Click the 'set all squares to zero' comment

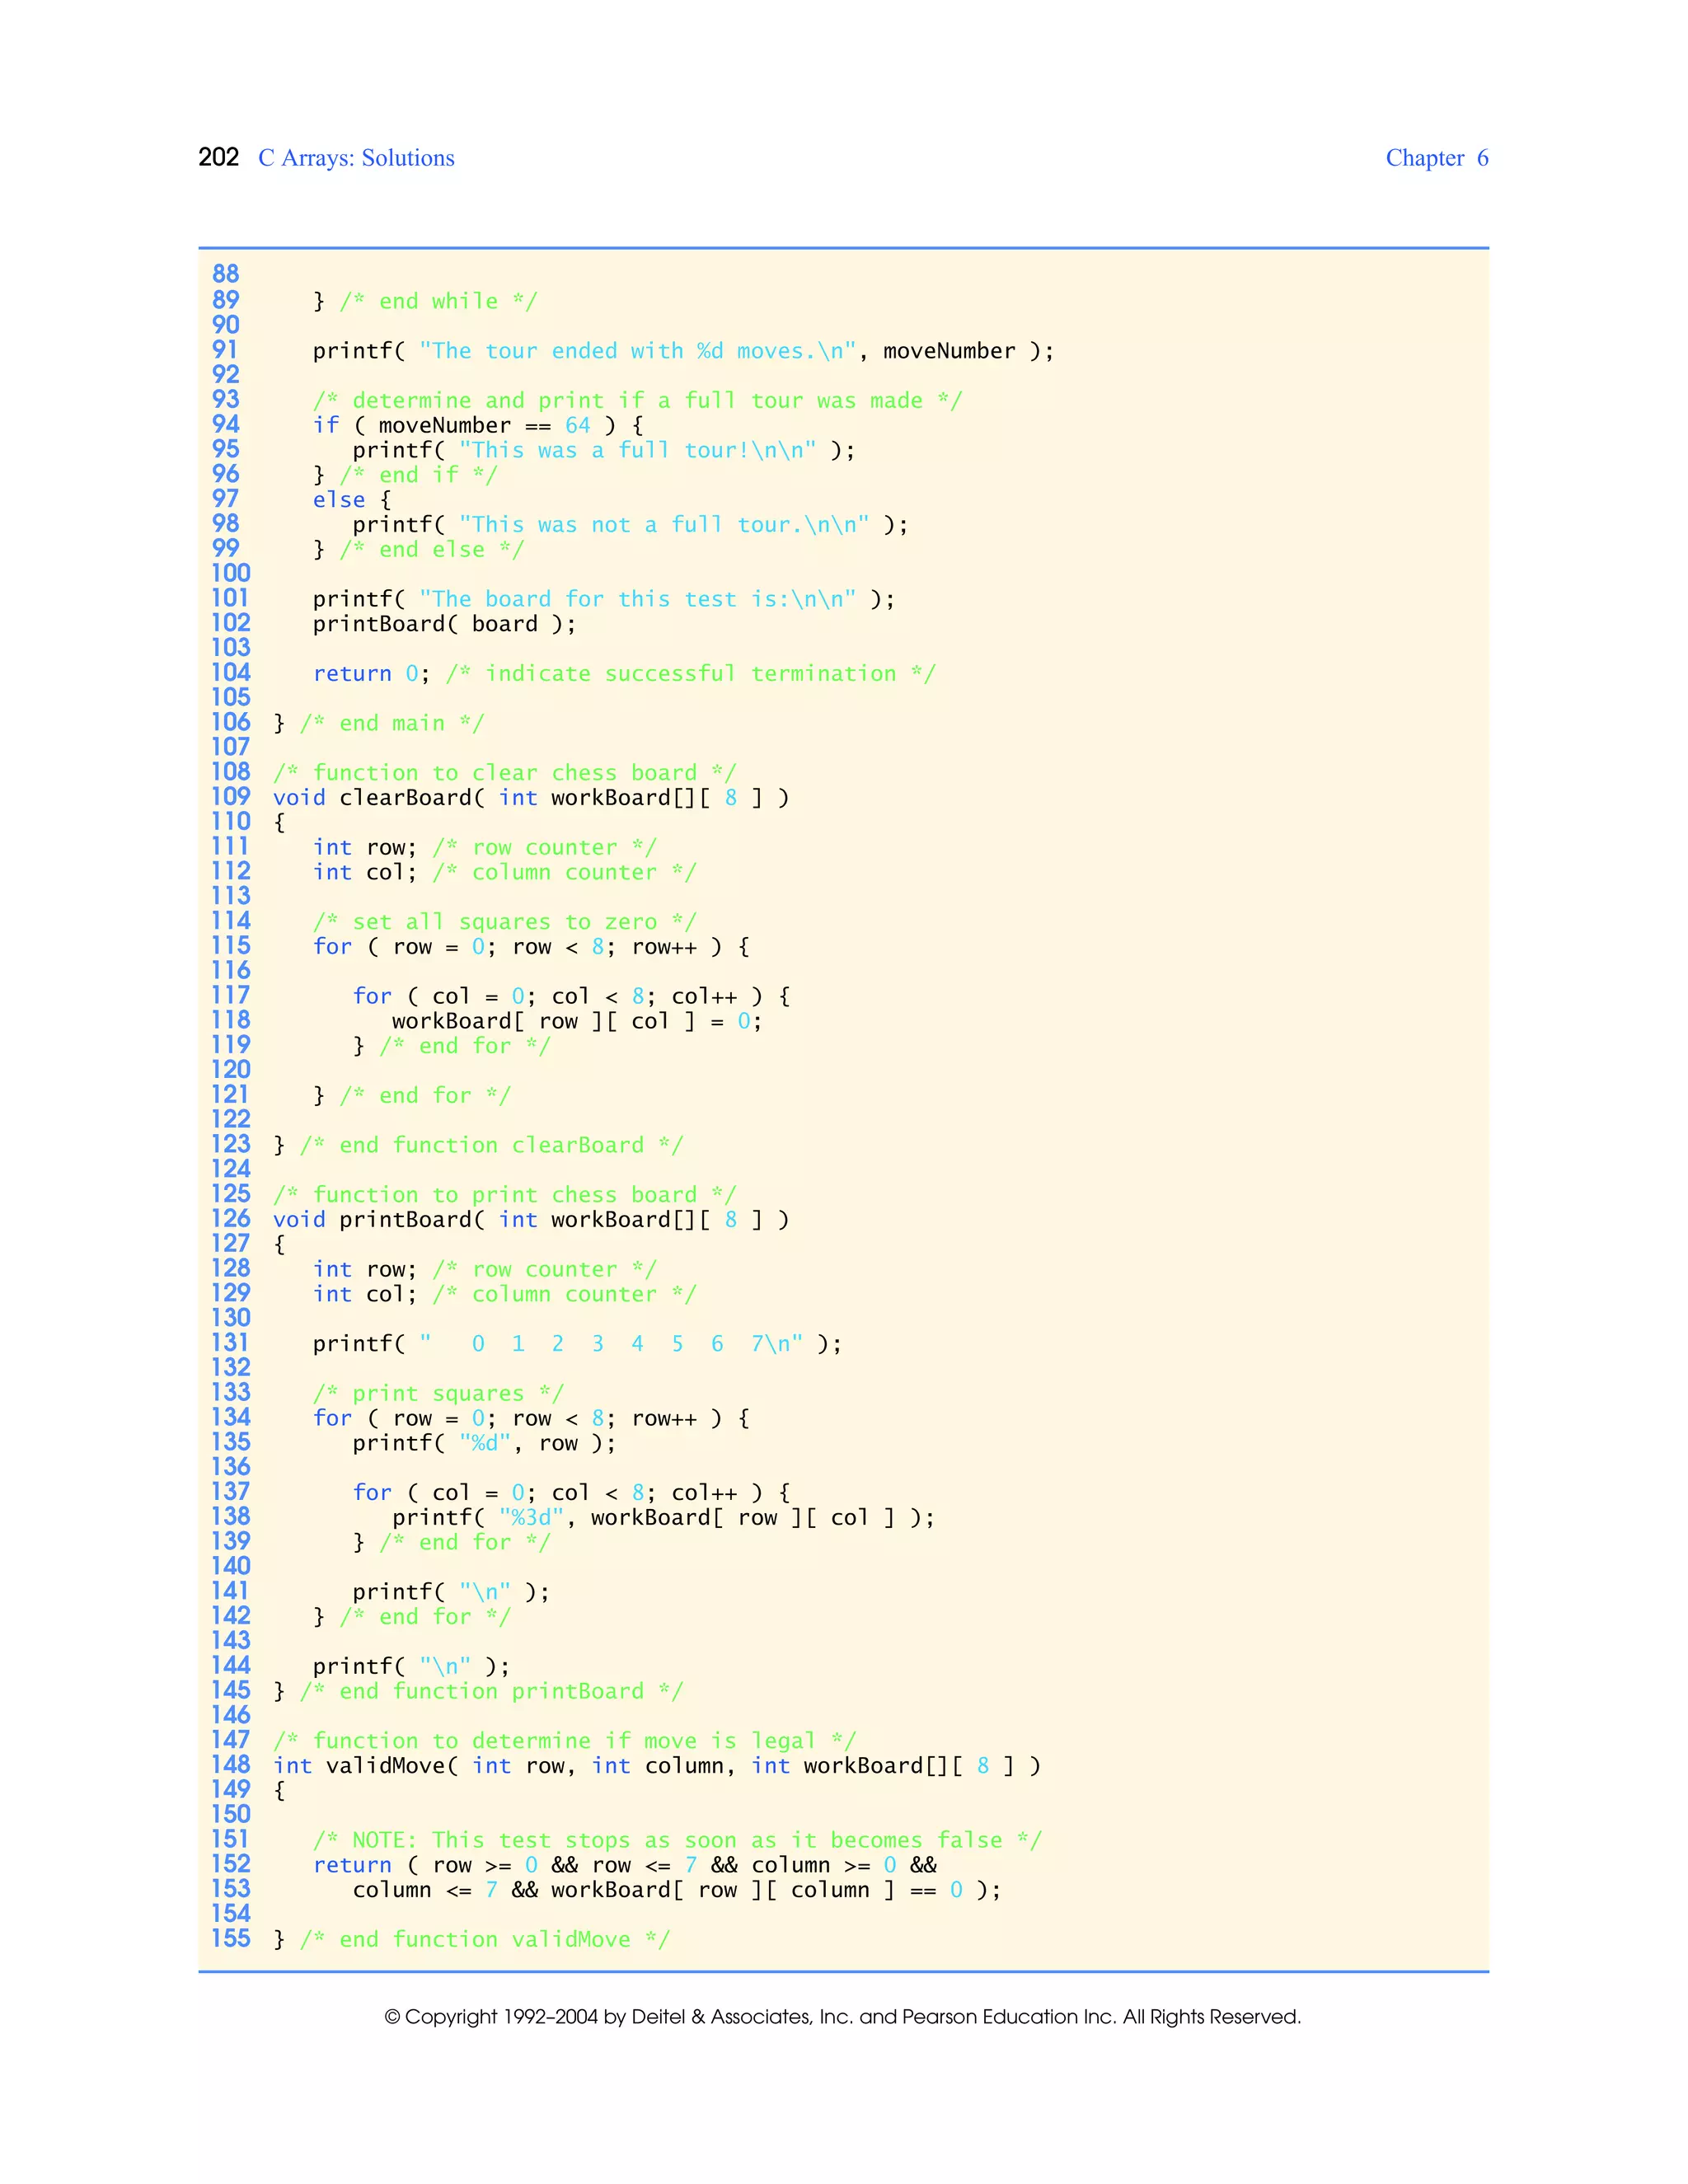505,922
